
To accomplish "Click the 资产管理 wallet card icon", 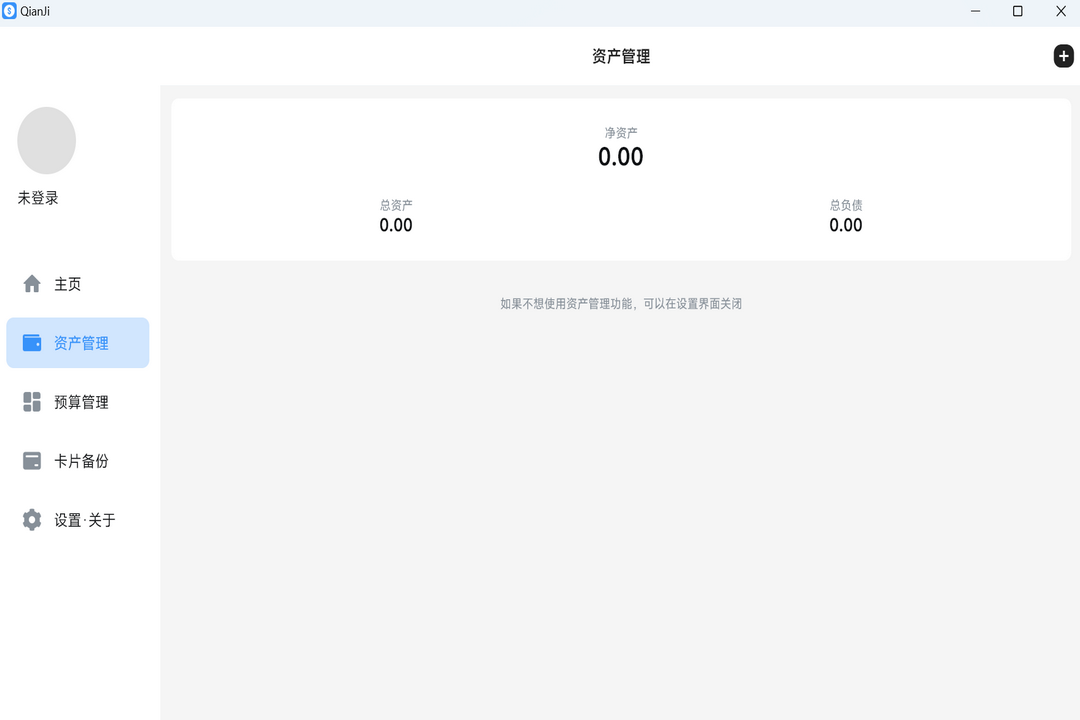I will click(x=30, y=342).
